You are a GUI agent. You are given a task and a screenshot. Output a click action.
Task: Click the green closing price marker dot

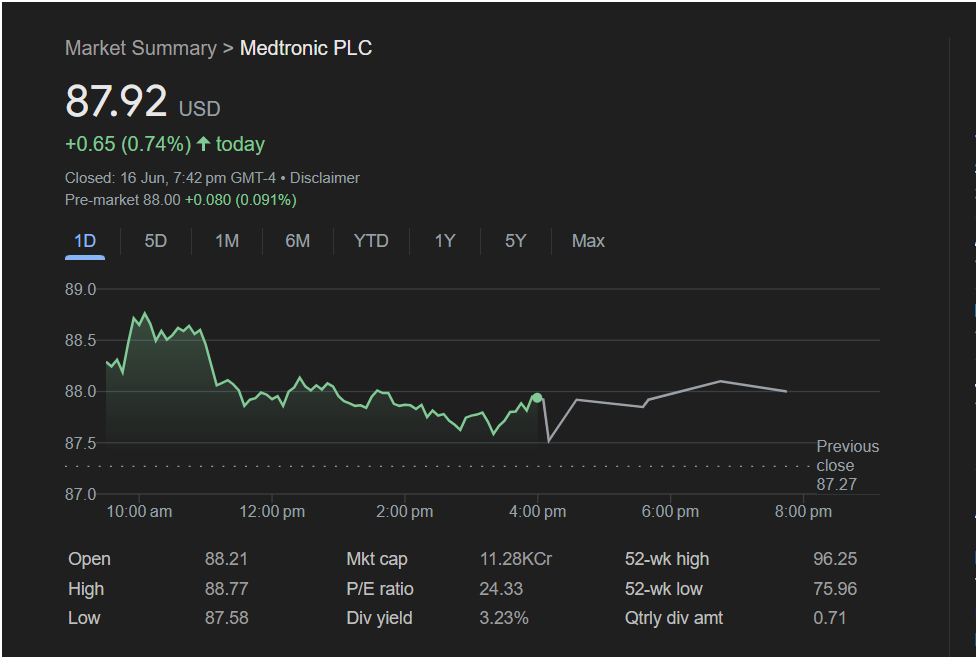(x=537, y=398)
